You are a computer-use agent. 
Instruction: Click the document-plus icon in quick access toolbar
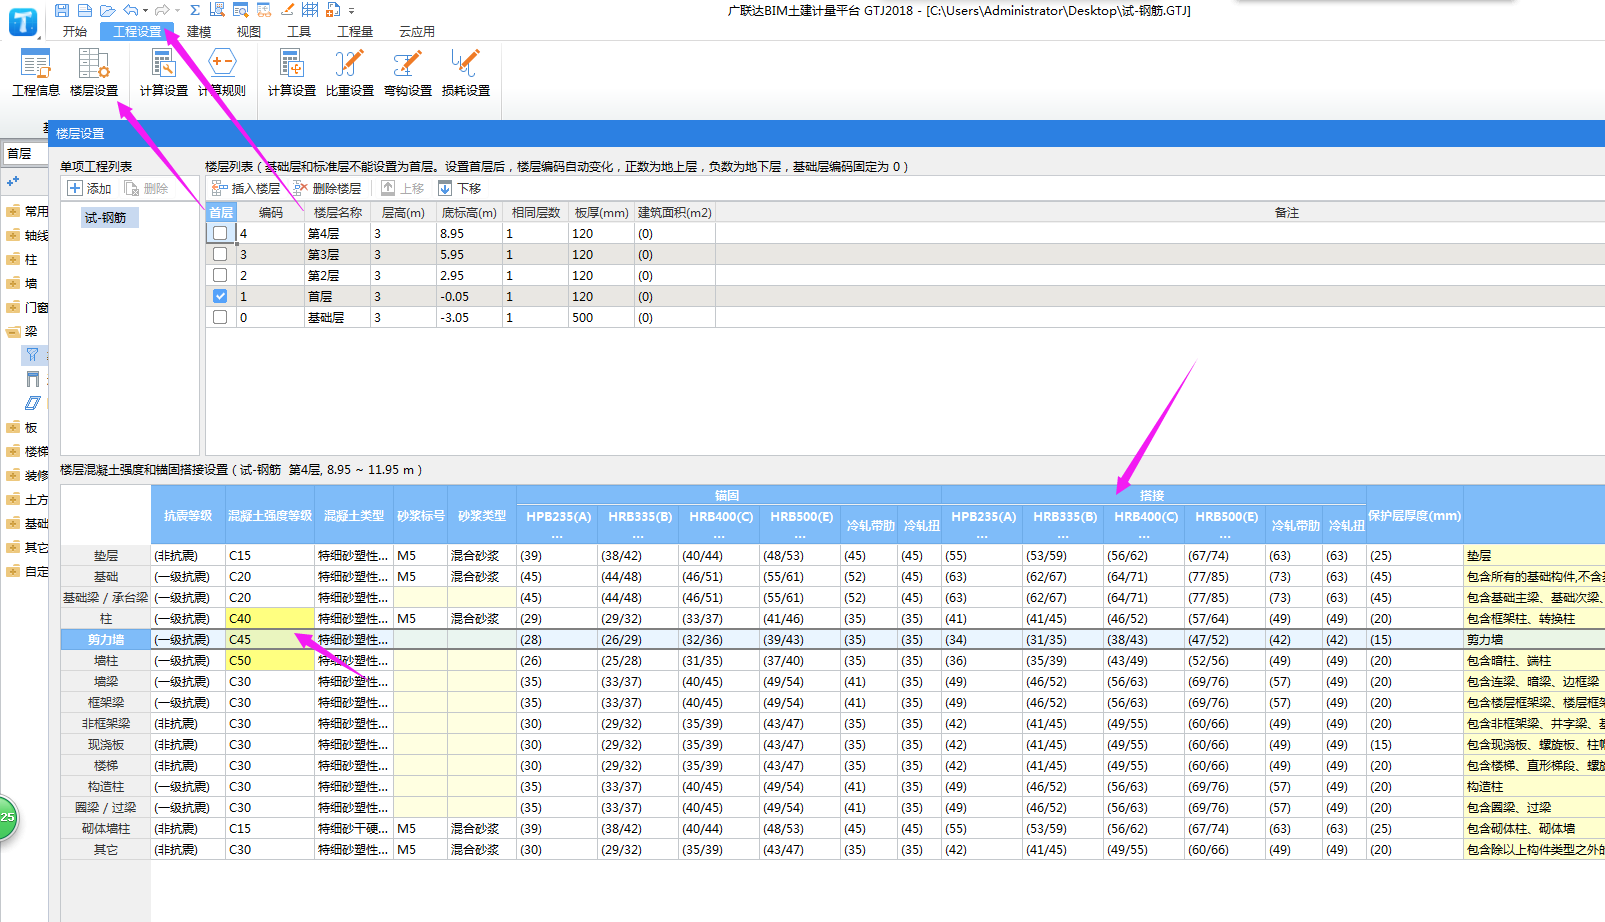pos(333,10)
